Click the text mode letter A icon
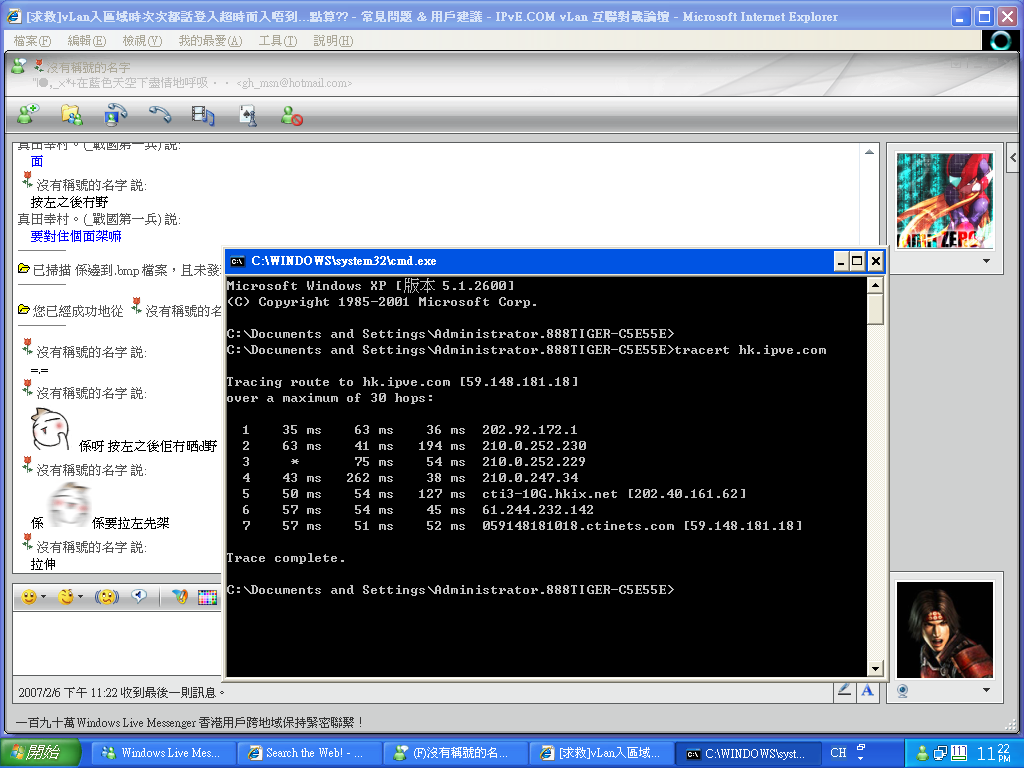 [867, 691]
